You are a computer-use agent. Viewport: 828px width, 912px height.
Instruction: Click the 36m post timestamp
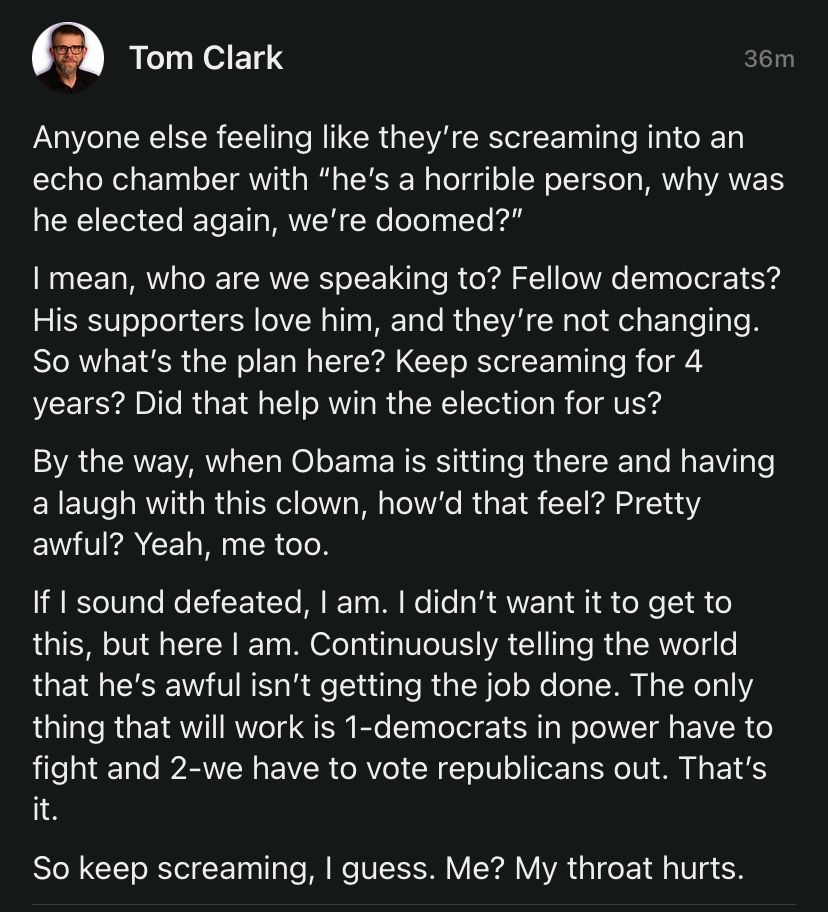click(x=769, y=59)
